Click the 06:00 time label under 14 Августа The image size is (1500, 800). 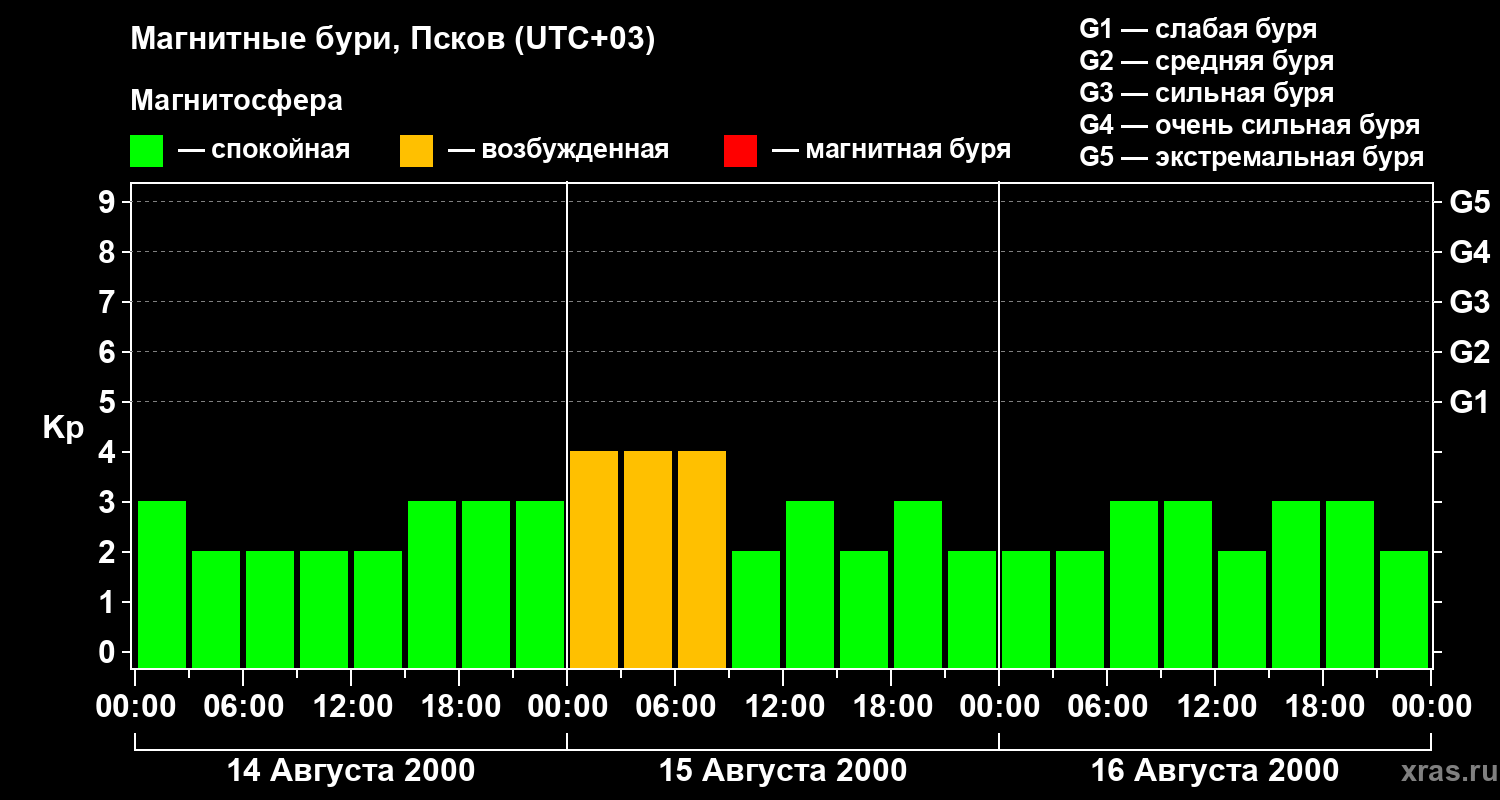[243, 707]
